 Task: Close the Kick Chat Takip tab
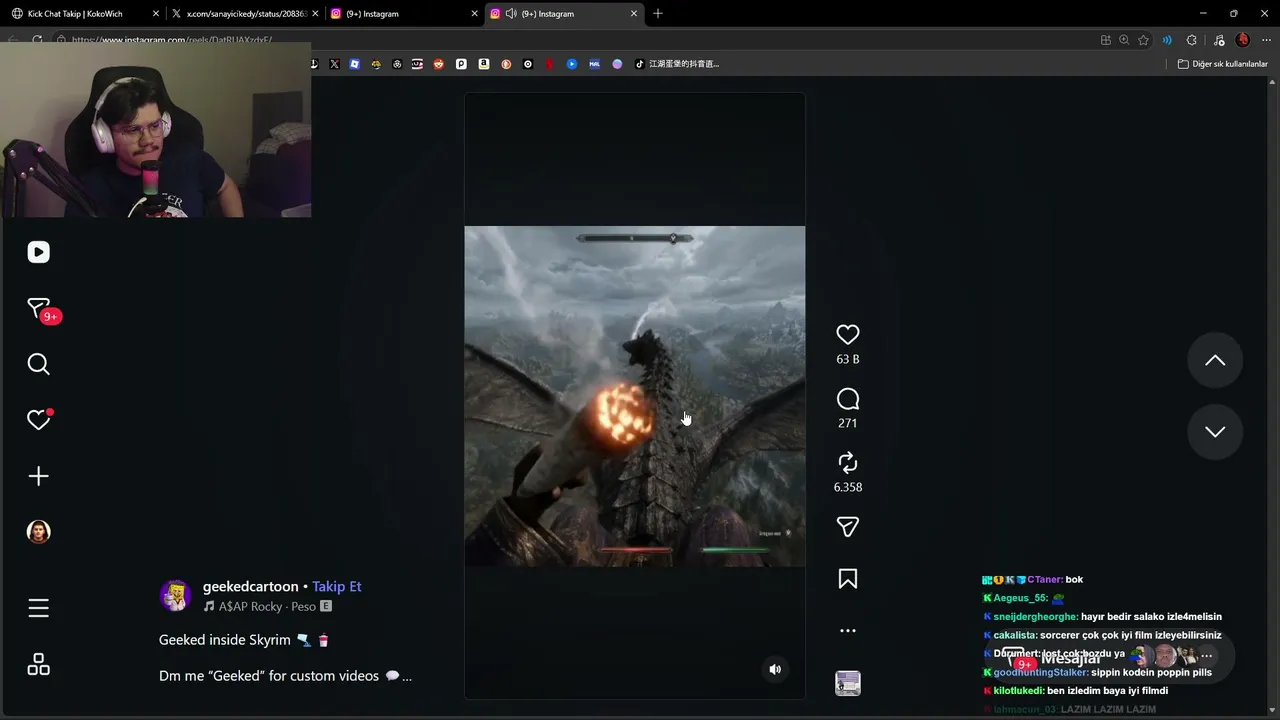pyautogui.click(x=156, y=14)
